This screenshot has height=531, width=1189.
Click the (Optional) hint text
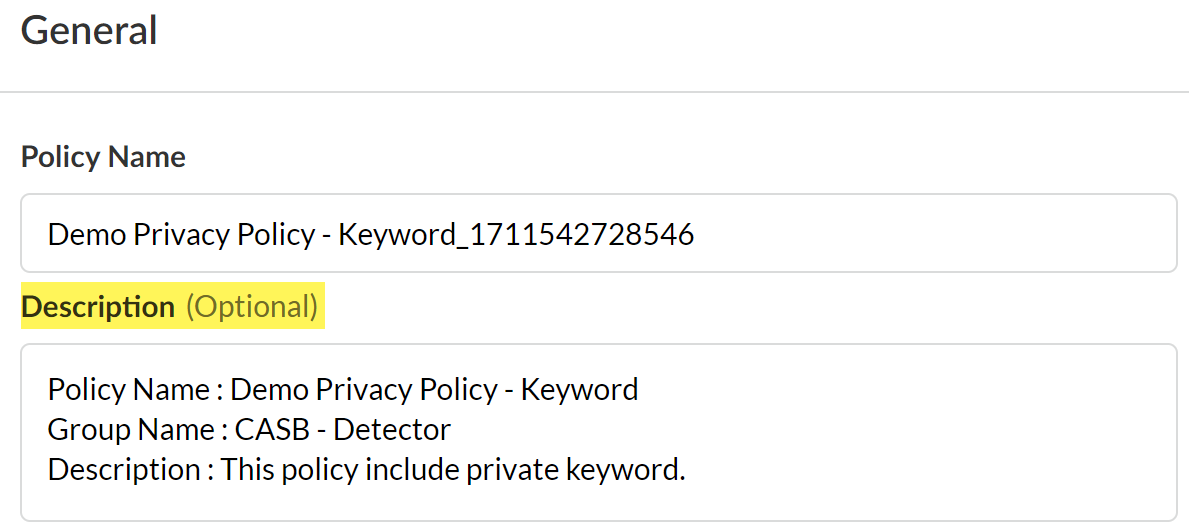[251, 307]
